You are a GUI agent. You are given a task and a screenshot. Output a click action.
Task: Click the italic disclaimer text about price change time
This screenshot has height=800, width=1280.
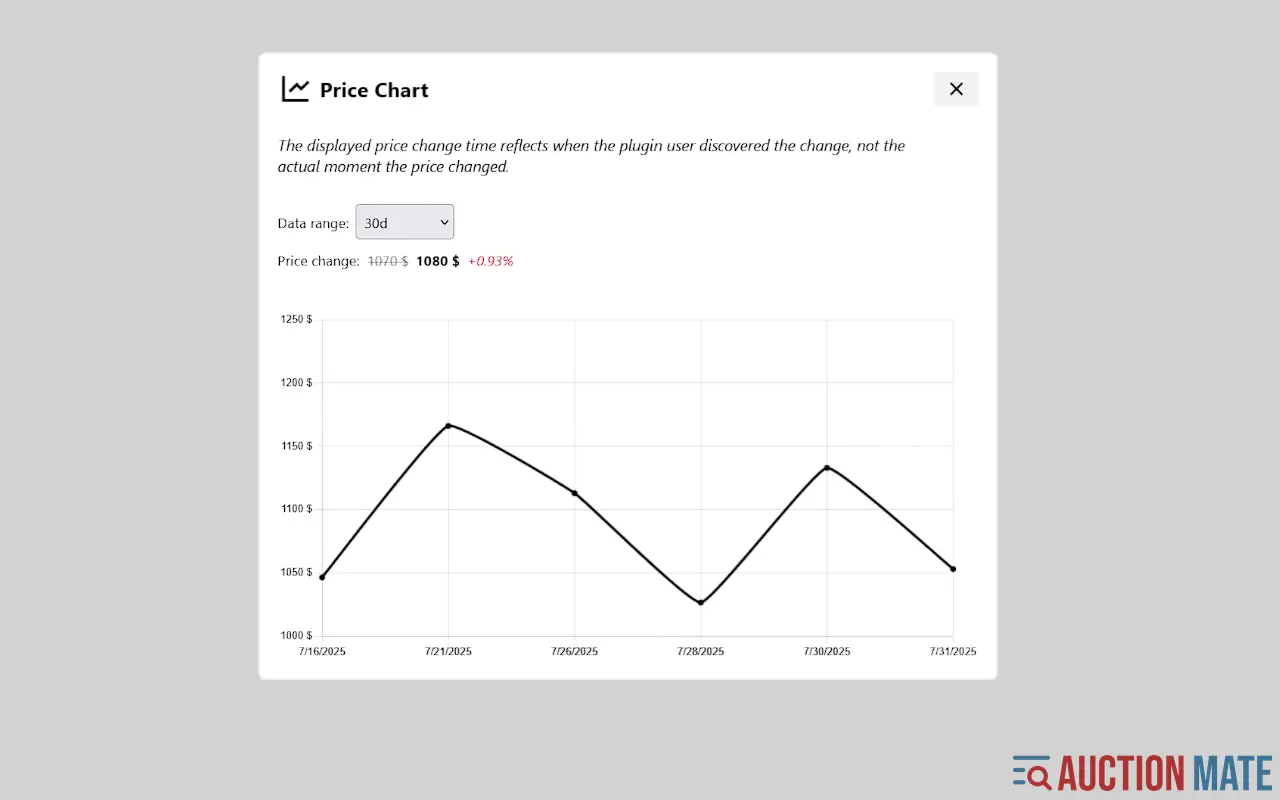[590, 156]
